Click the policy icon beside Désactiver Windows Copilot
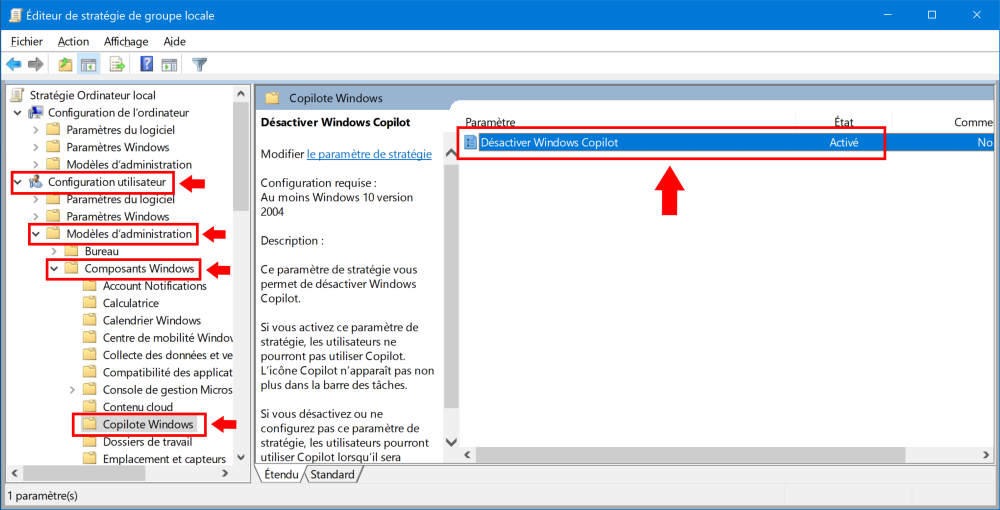The image size is (1000, 510). (471, 143)
